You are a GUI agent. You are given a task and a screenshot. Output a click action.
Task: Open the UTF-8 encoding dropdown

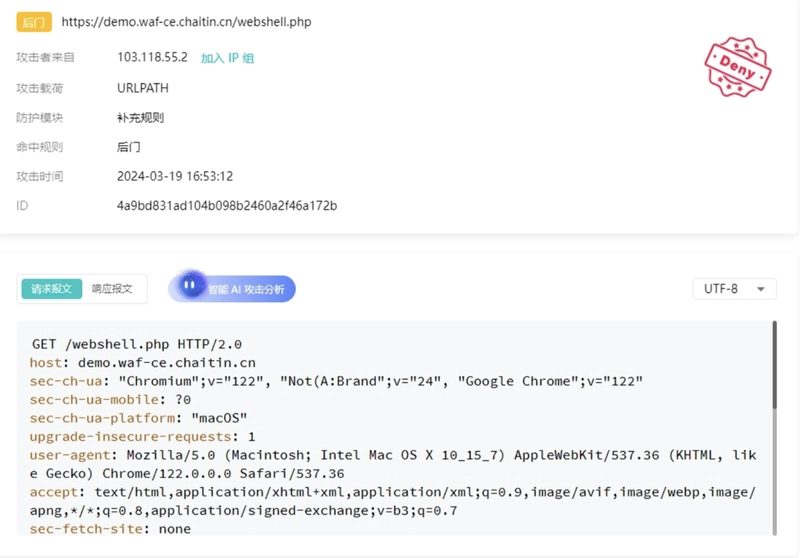pos(734,289)
